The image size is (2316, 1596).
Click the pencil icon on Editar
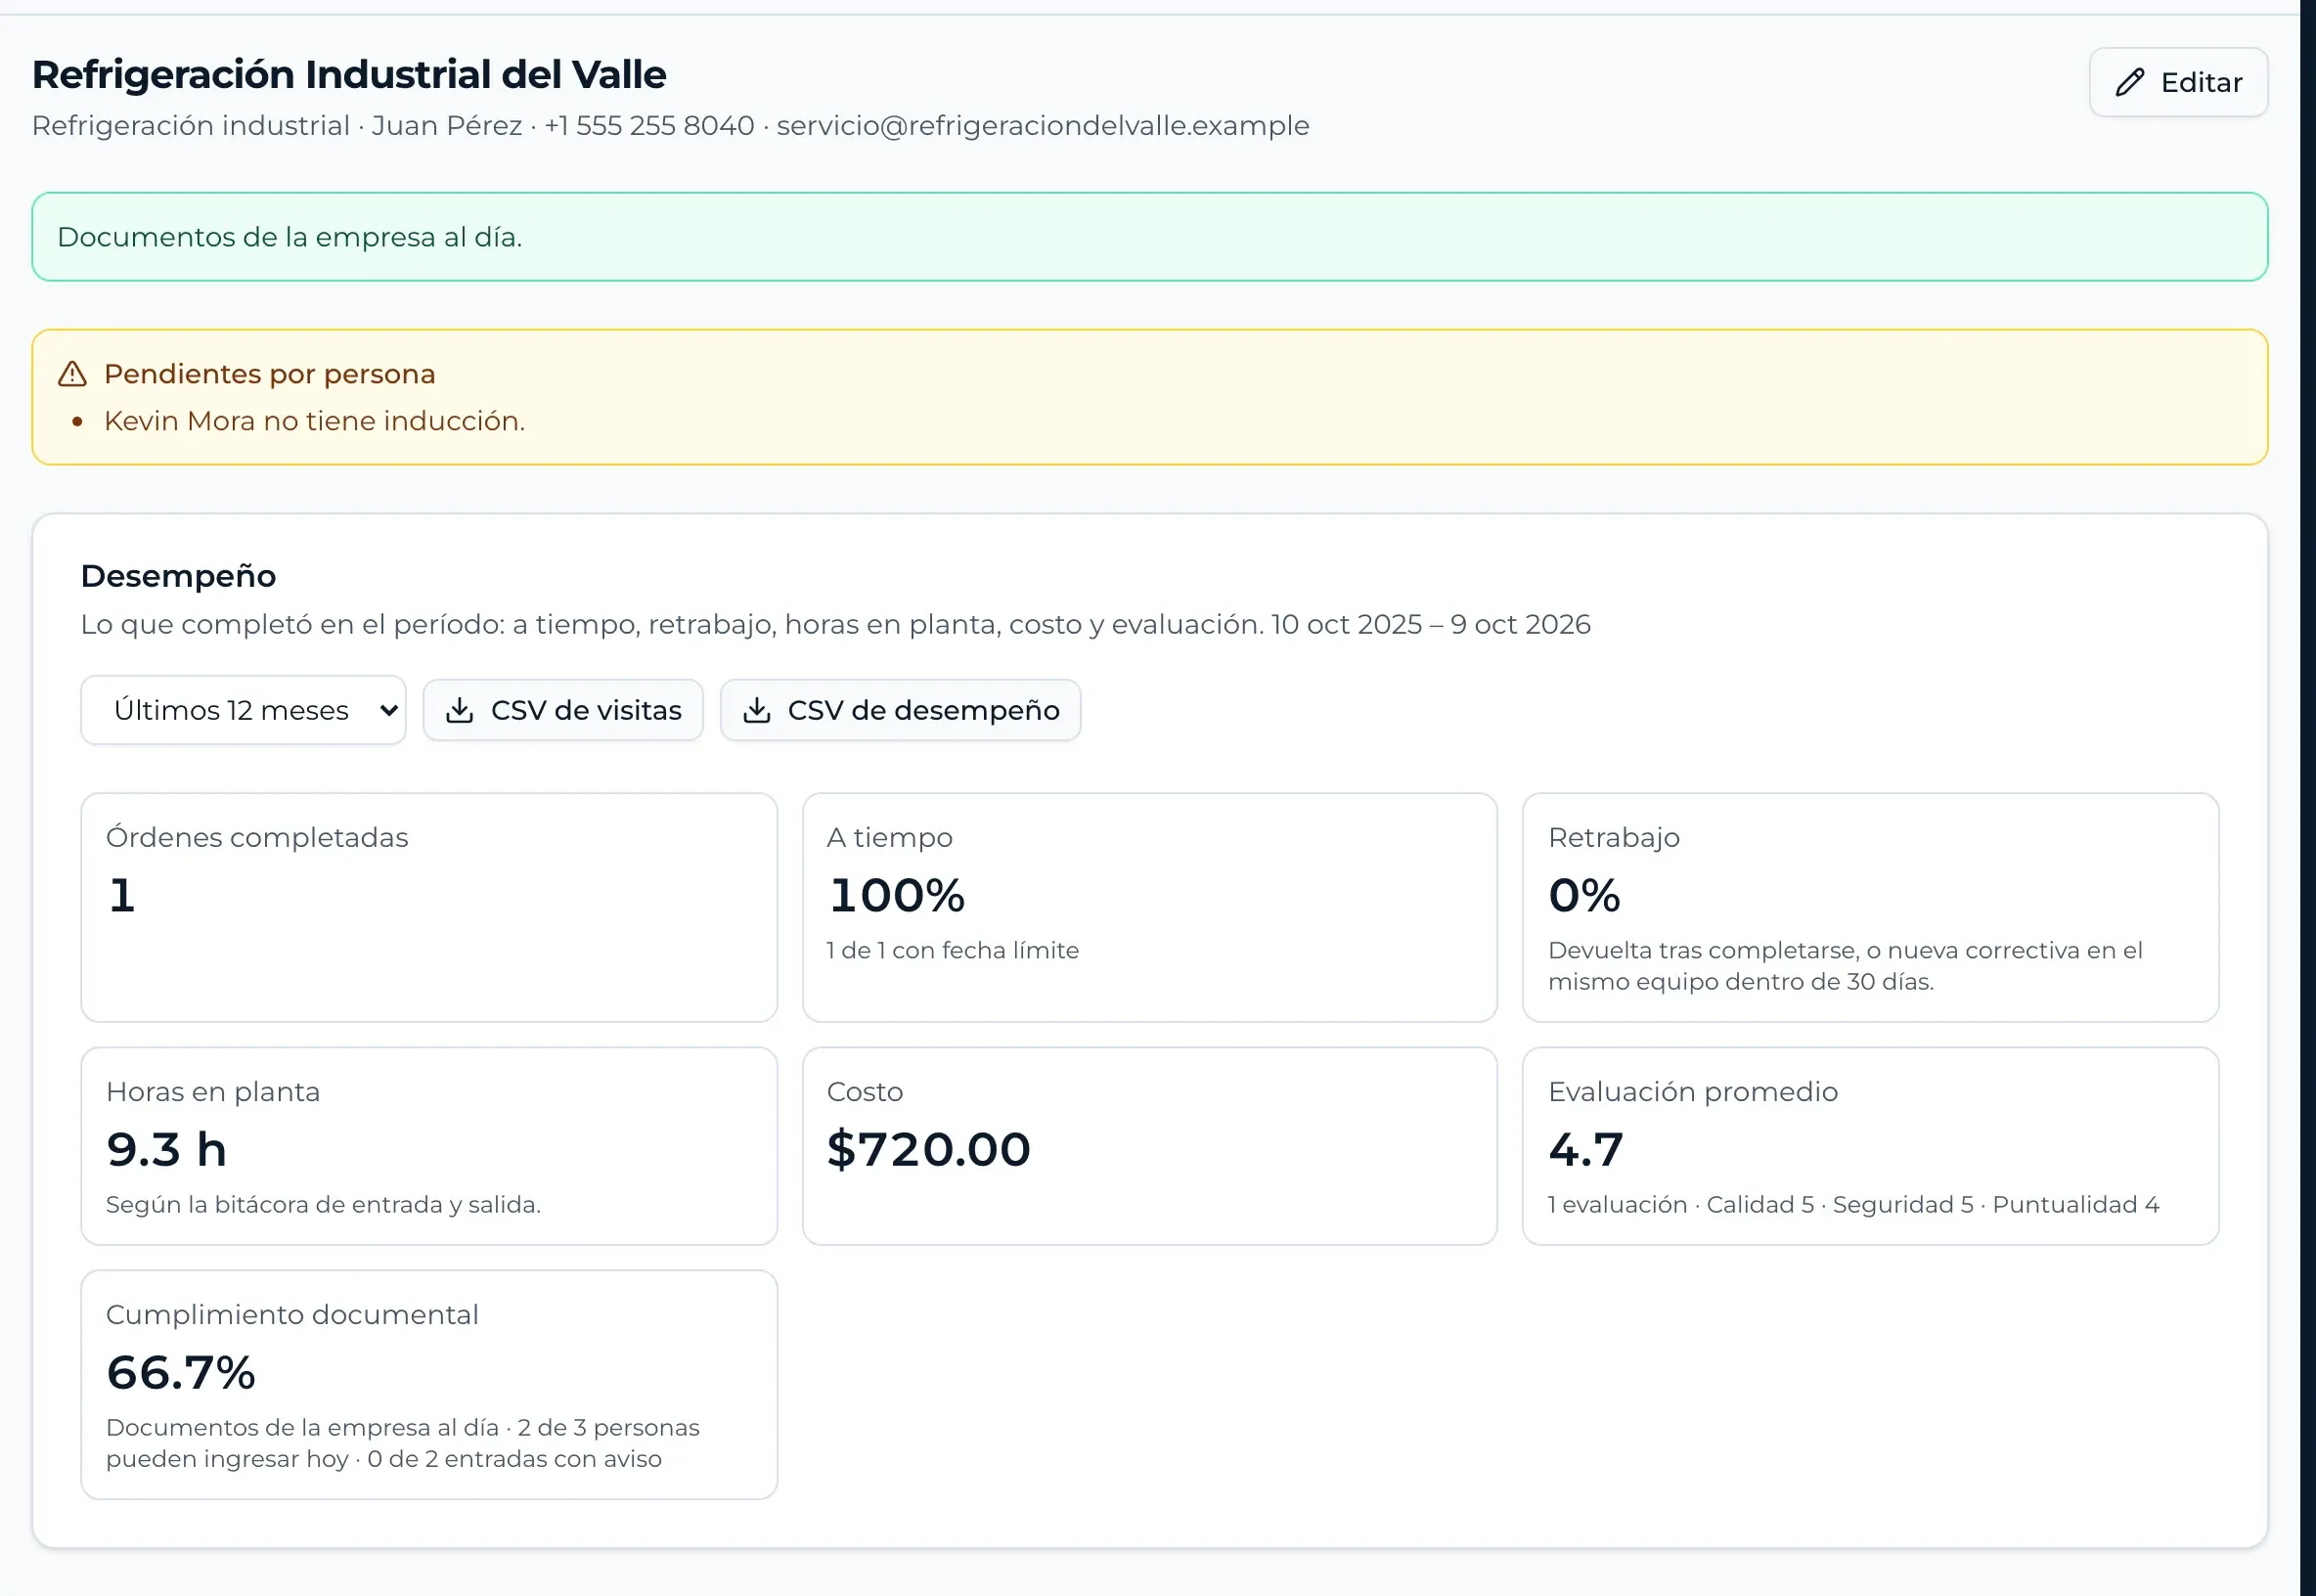2129,82
